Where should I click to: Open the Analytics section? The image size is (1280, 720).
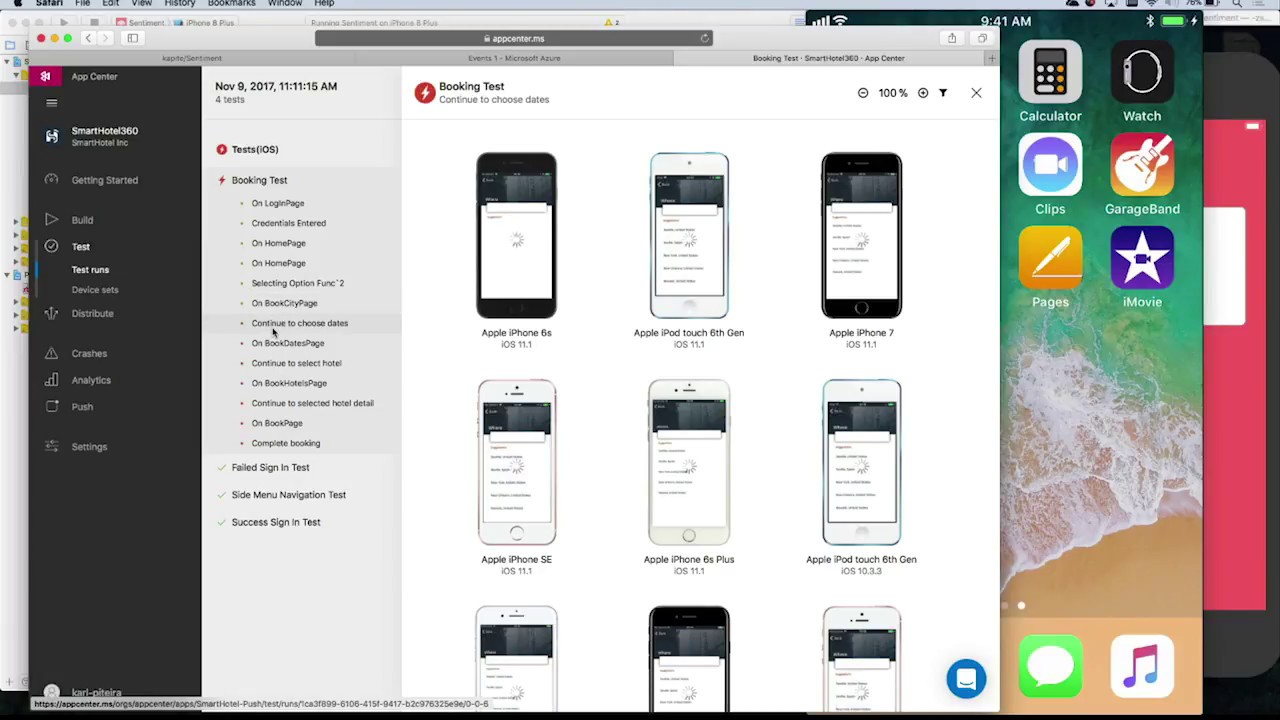(91, 380)
